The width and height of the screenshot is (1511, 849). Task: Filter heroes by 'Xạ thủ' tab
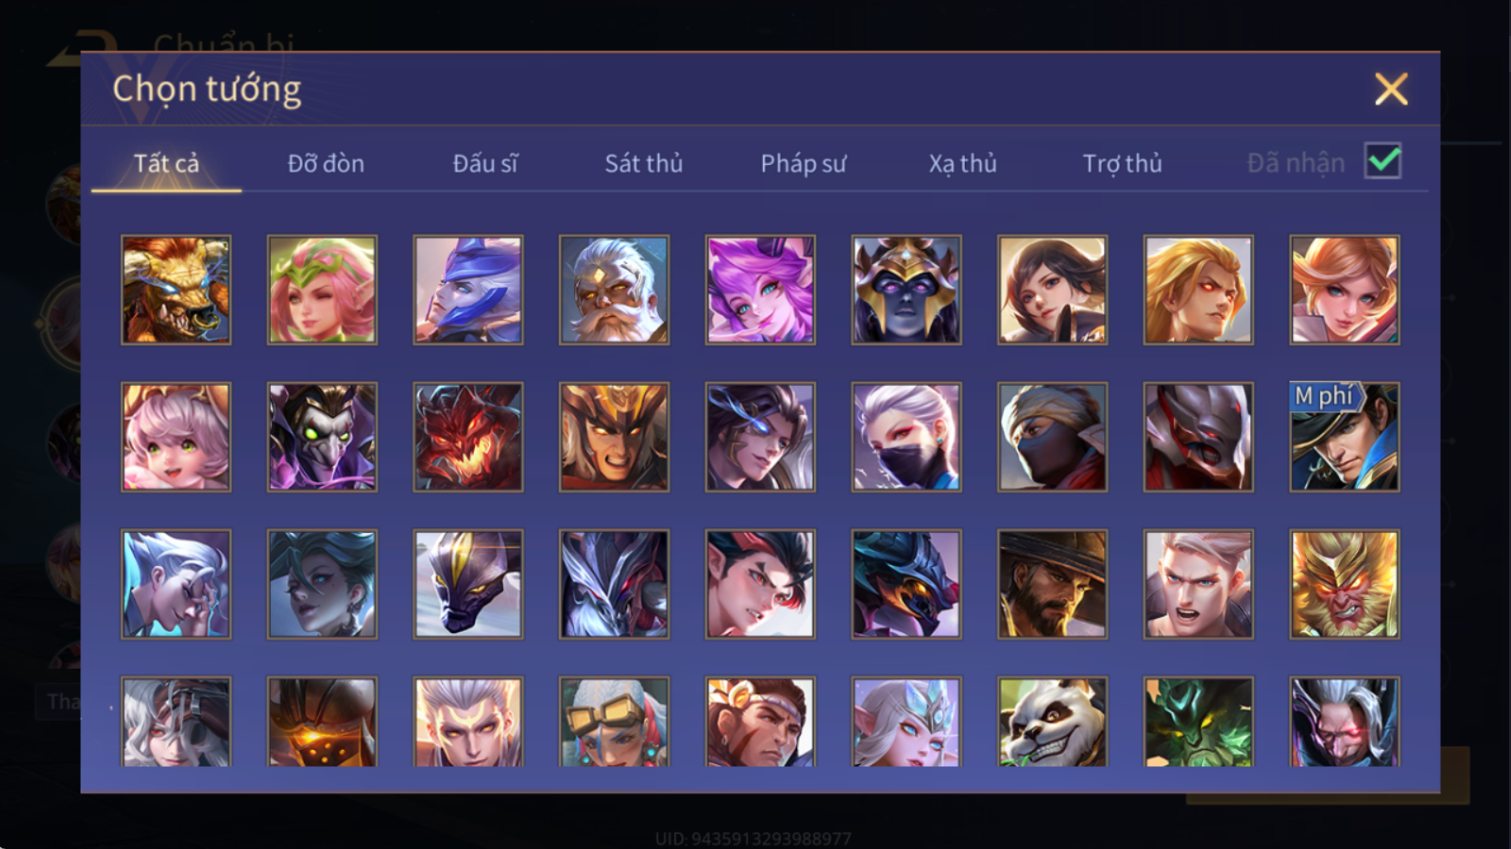[962, 163]
